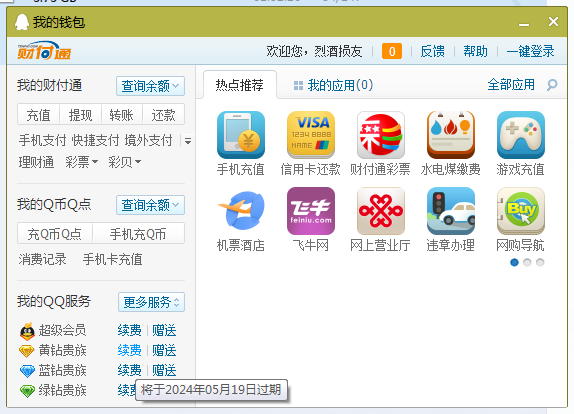Click the 我的Q币Q点 heading
574x414 pixels.
click(54, 204)
